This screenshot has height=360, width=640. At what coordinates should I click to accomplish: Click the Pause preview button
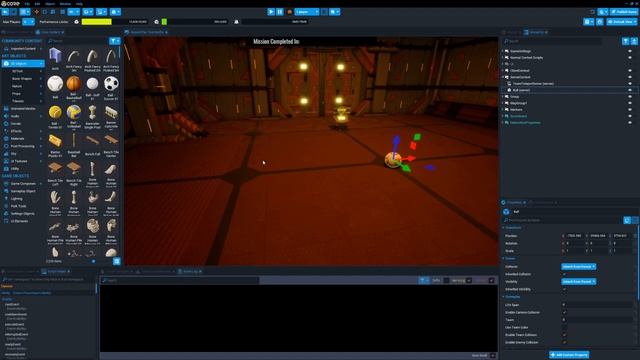pos(280,12)
